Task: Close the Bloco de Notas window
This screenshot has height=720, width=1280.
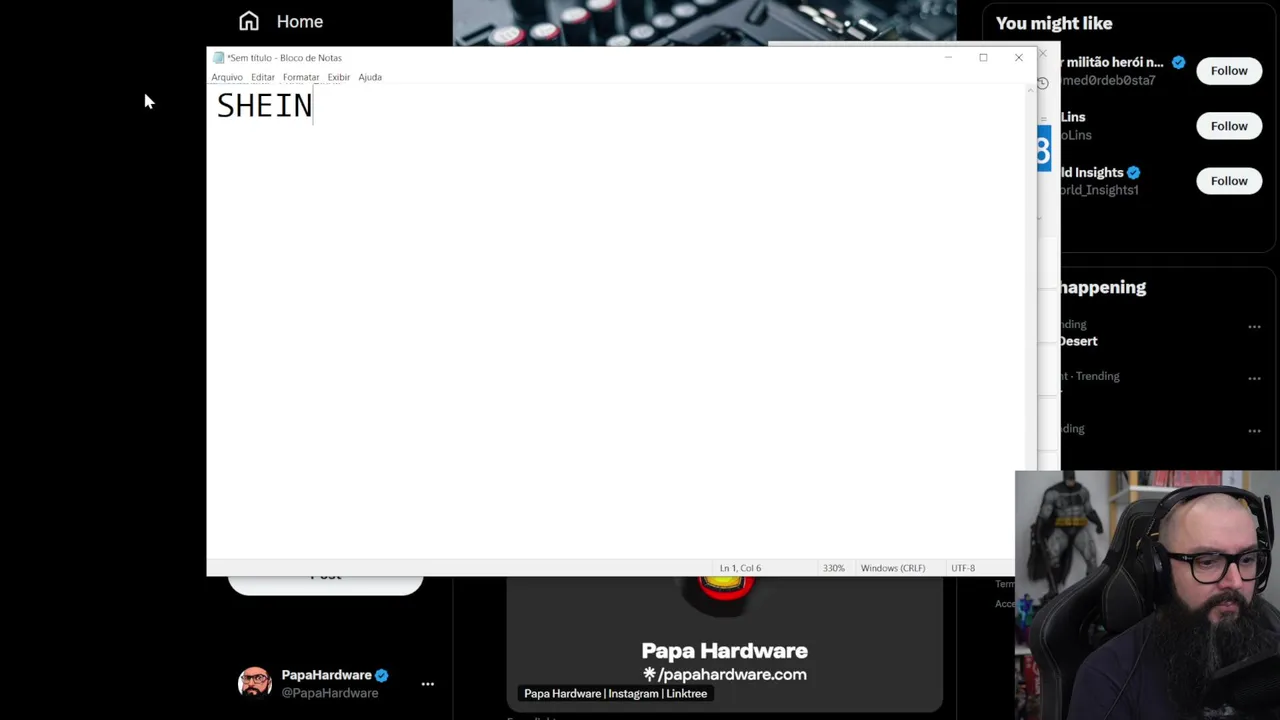Action: [x=1018, y=58]
